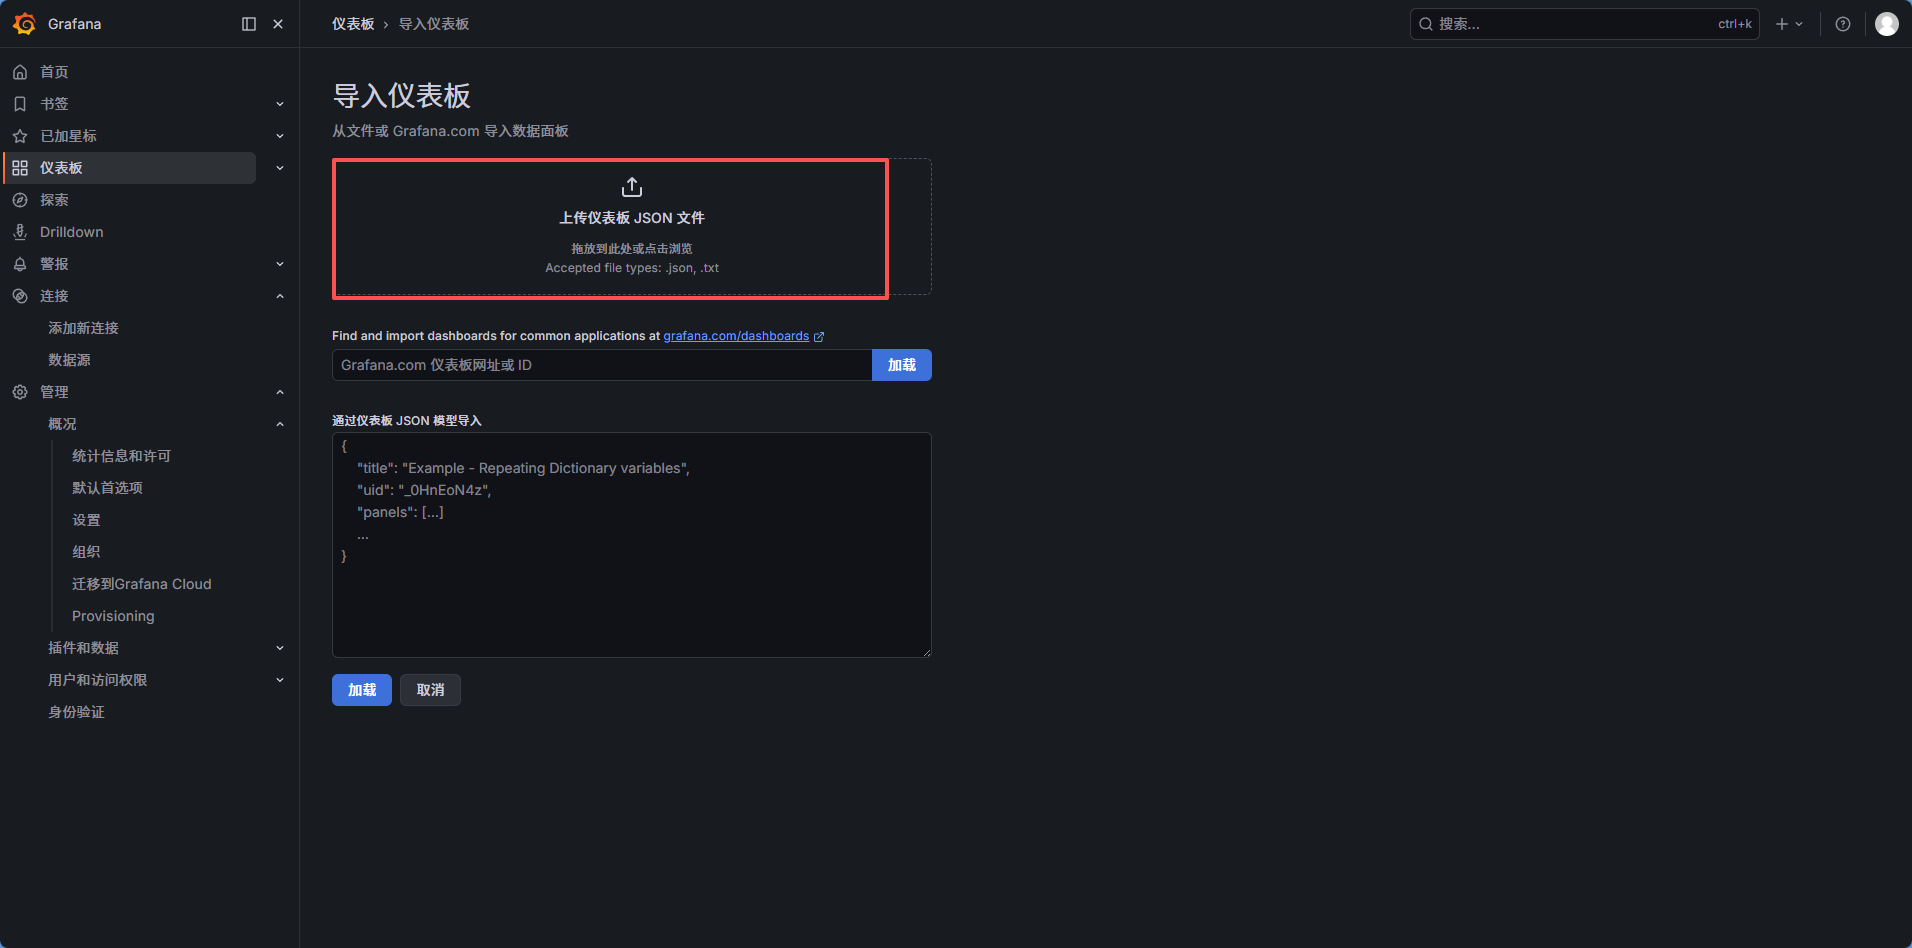
Task: Expand the 已加星标 section chevron
Action: point(280,136)
